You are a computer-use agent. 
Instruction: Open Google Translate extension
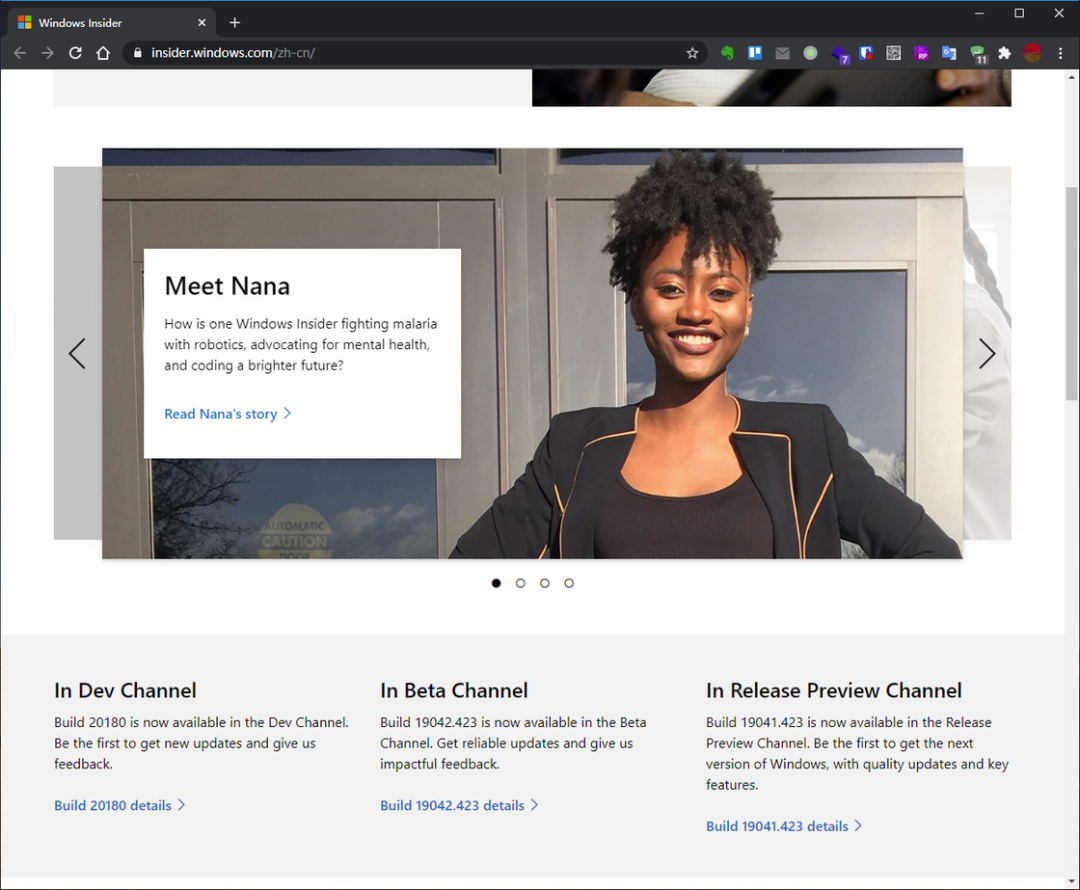949,53
